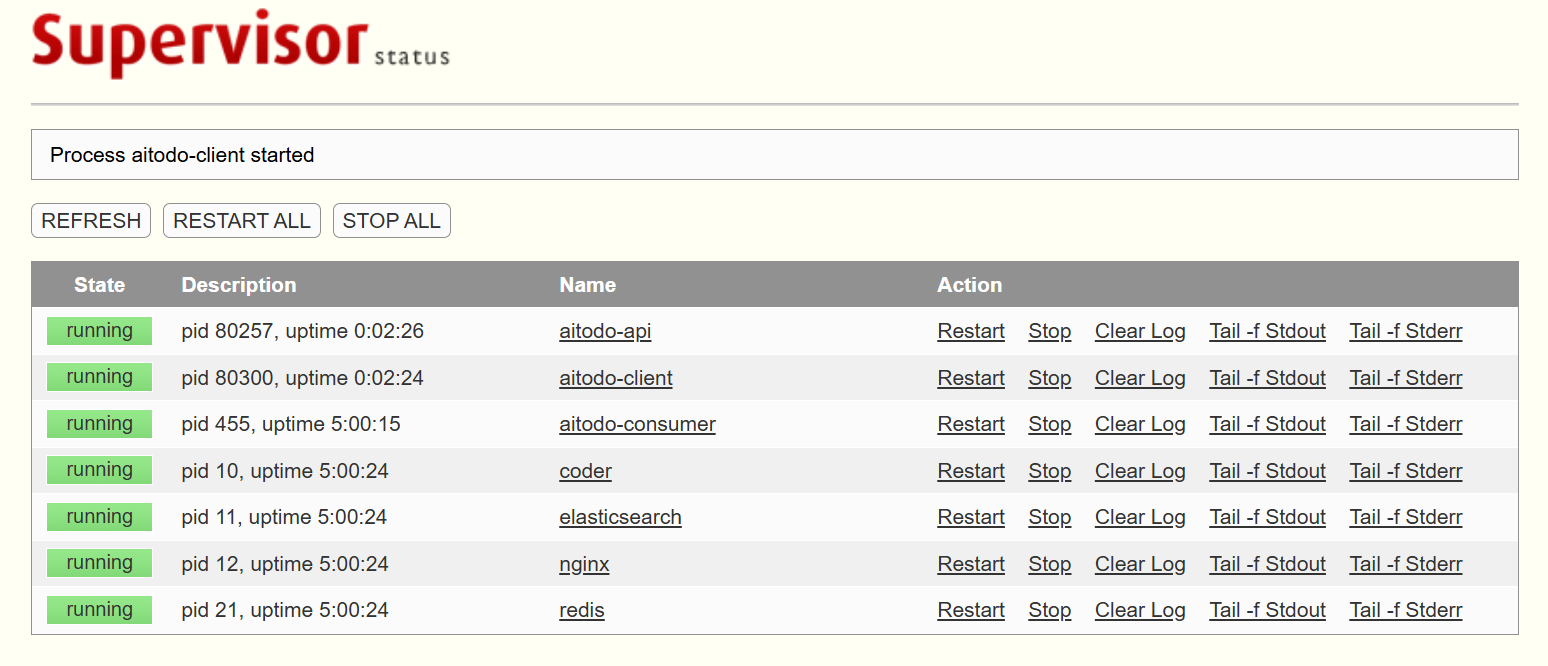
Task: Stop the aitodo-api process
Action: (1050, 331)
